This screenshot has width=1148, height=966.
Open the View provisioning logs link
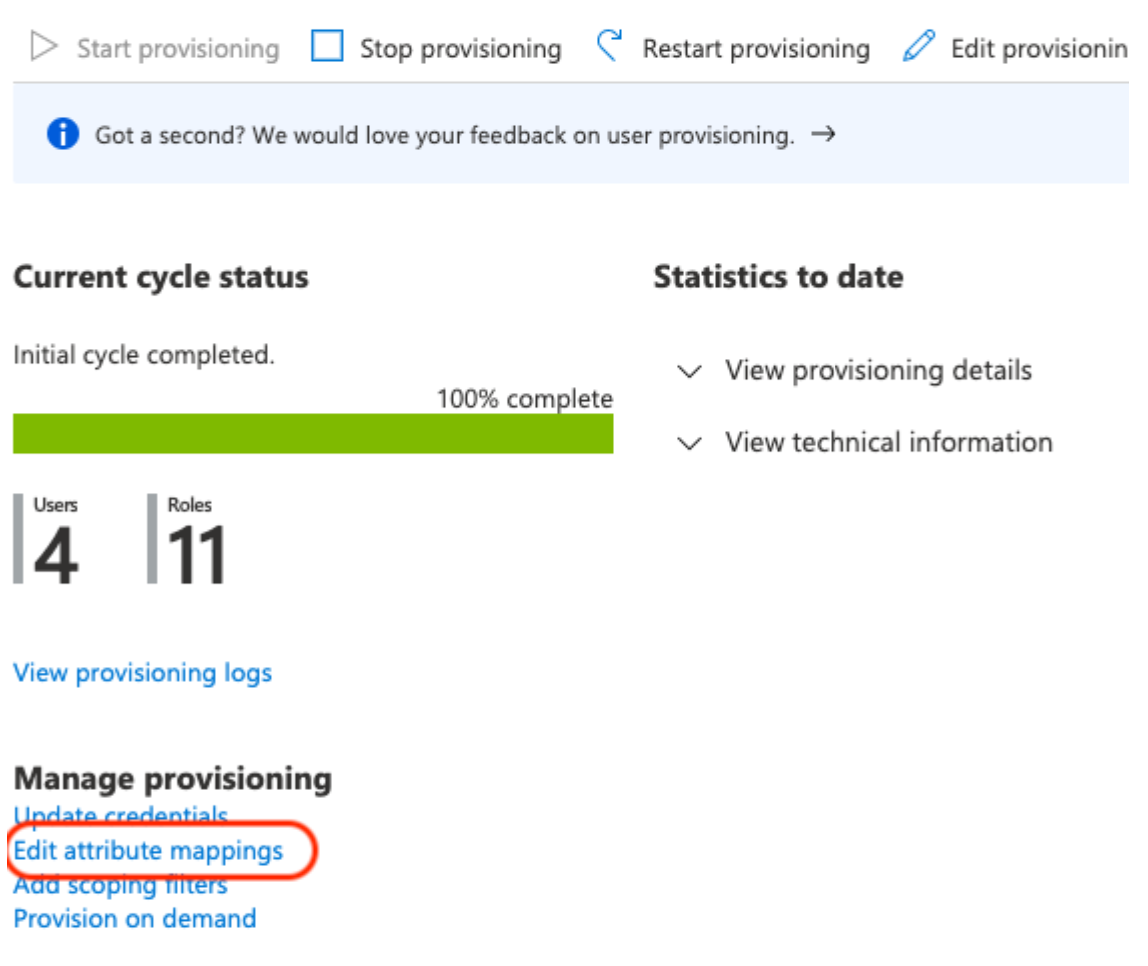pyautogui.click(x=142, y=673)
